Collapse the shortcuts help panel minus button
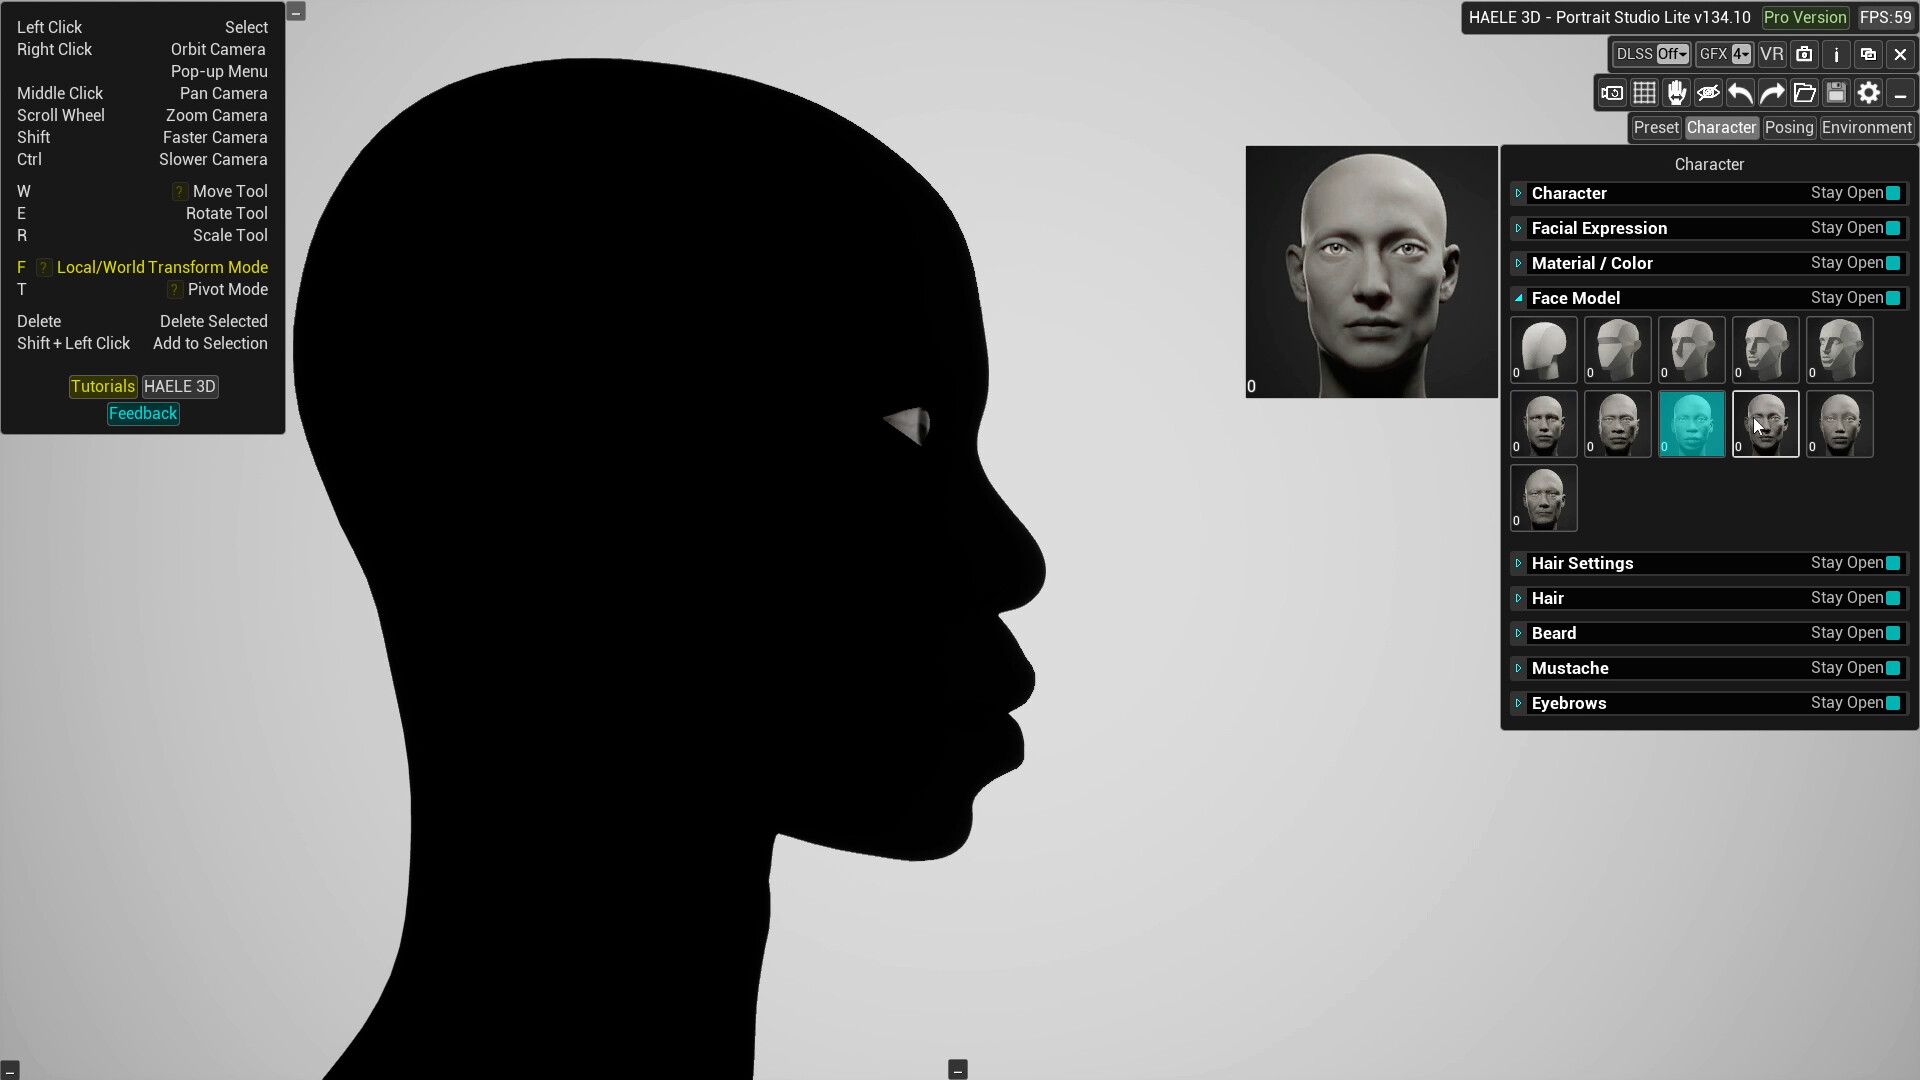 296,12
